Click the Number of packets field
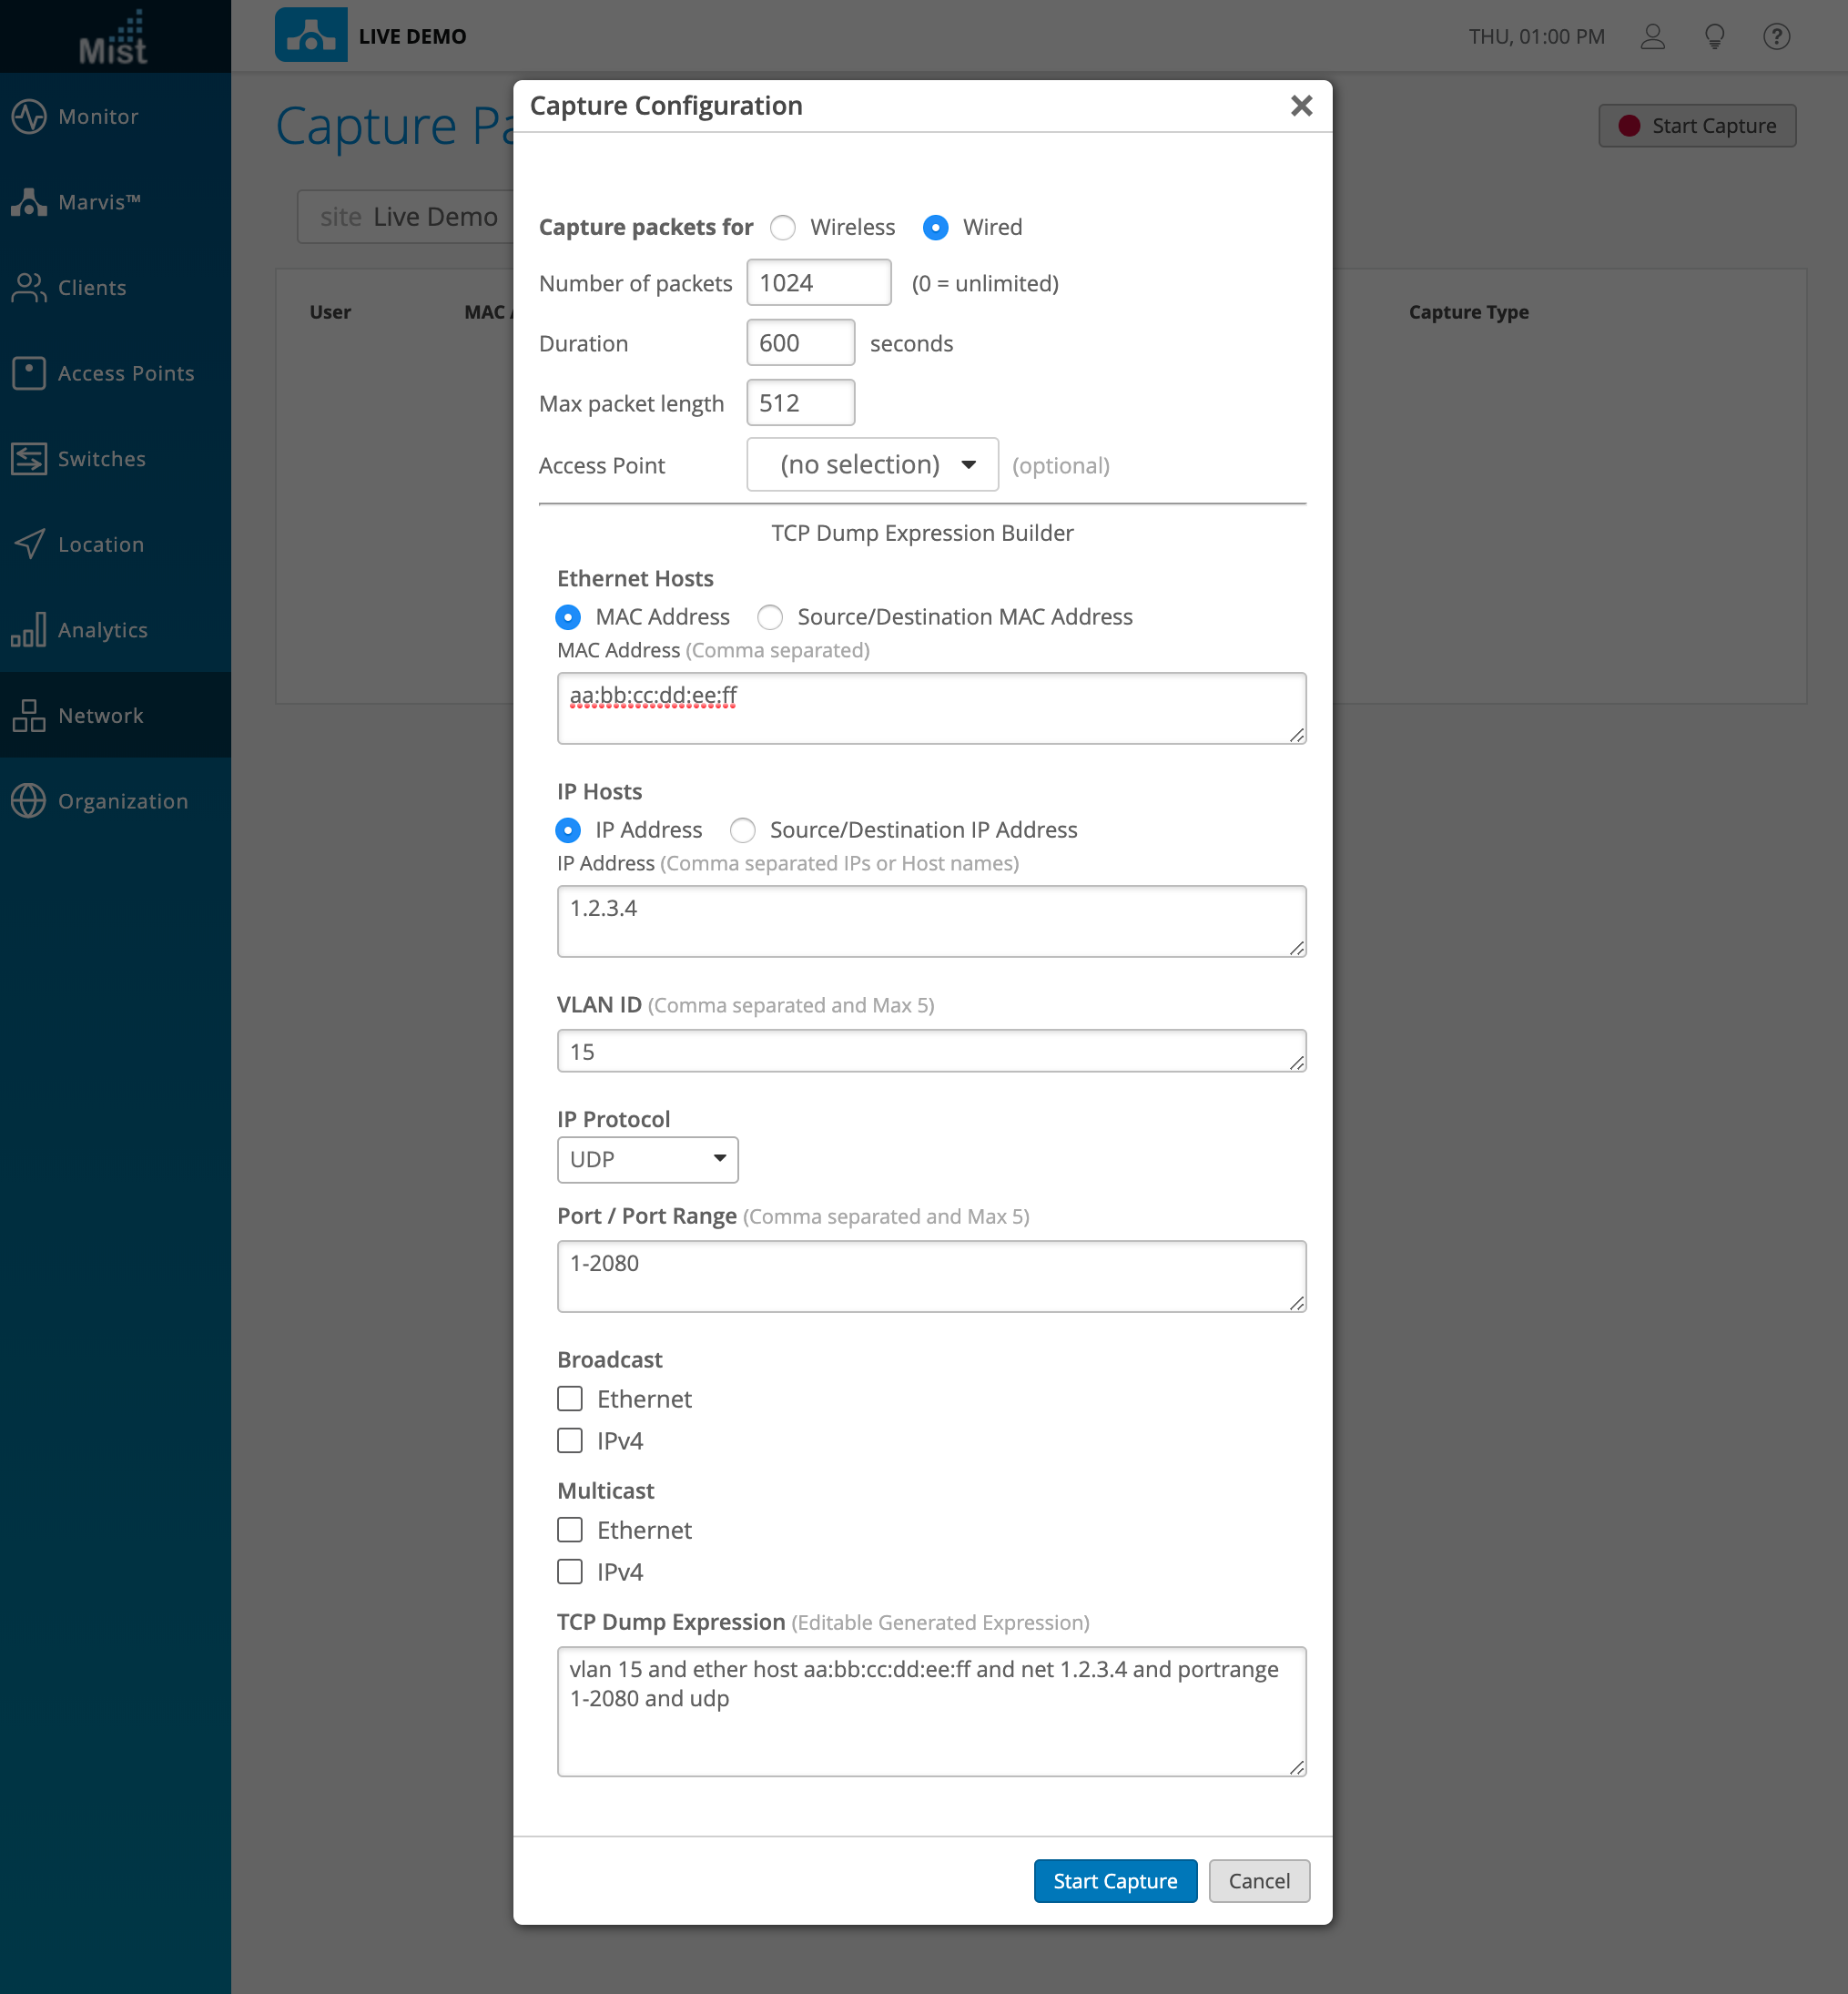This screenshot has height=1994, width=1848. pos(818,283)
